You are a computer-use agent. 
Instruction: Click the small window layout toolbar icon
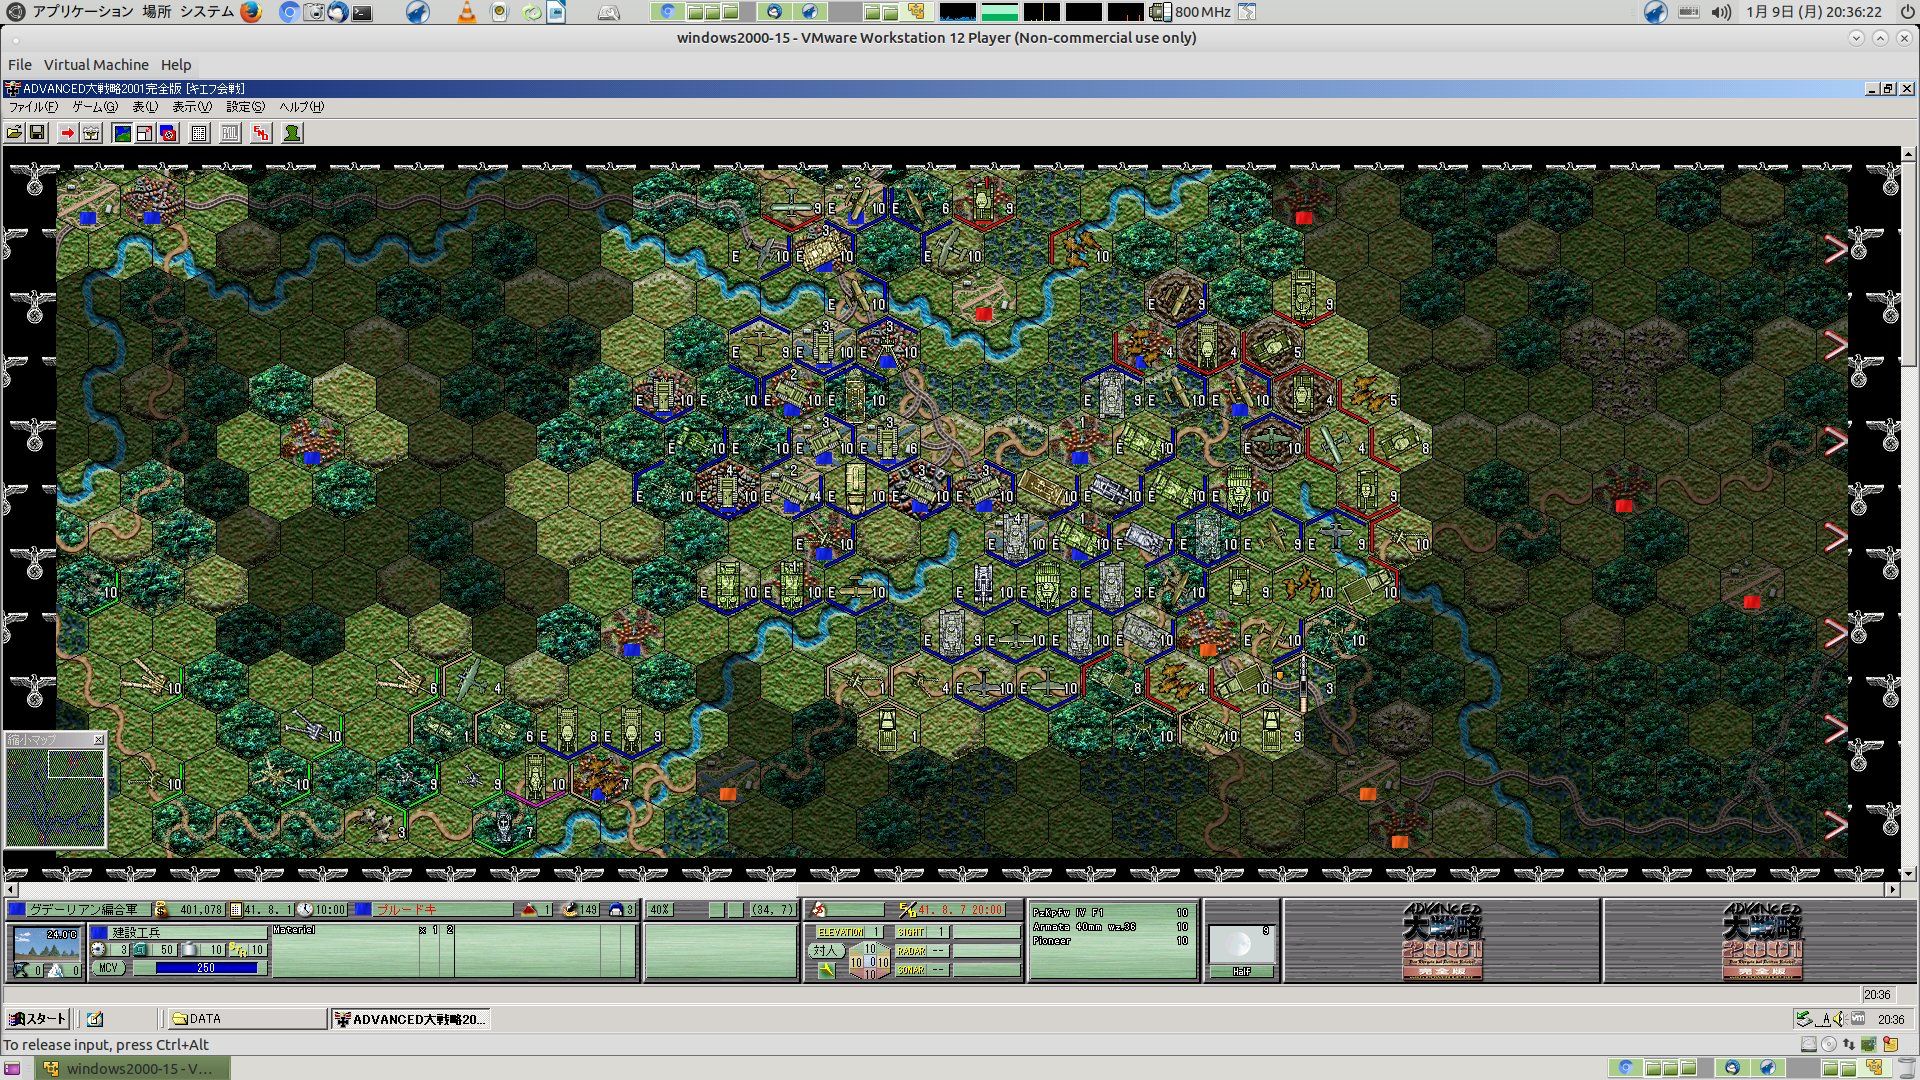tap(145, 133)
